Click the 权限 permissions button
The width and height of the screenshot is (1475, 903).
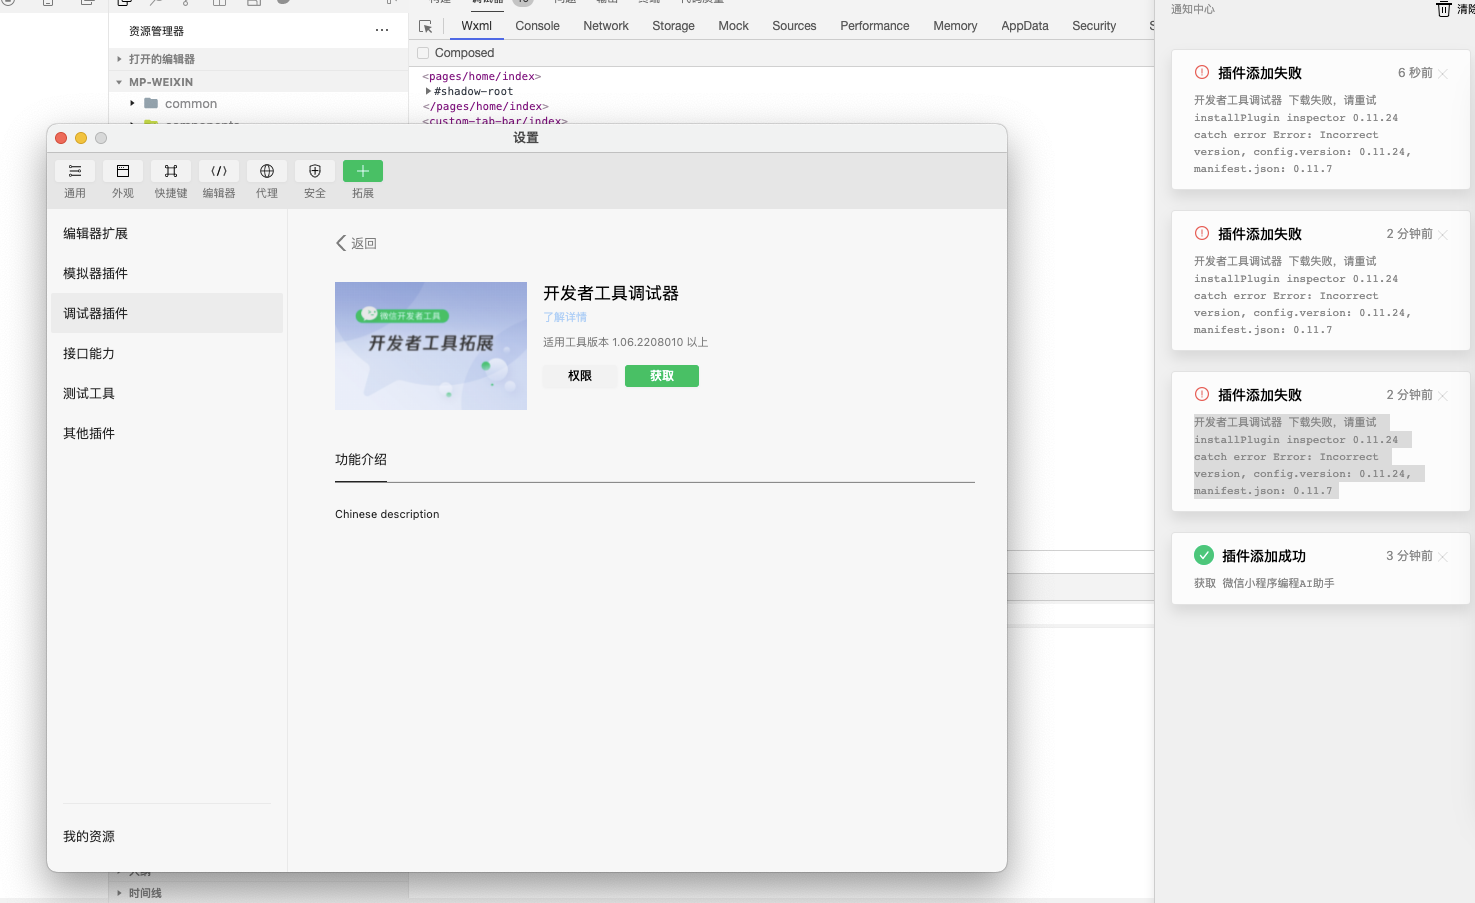pos(580,376)
